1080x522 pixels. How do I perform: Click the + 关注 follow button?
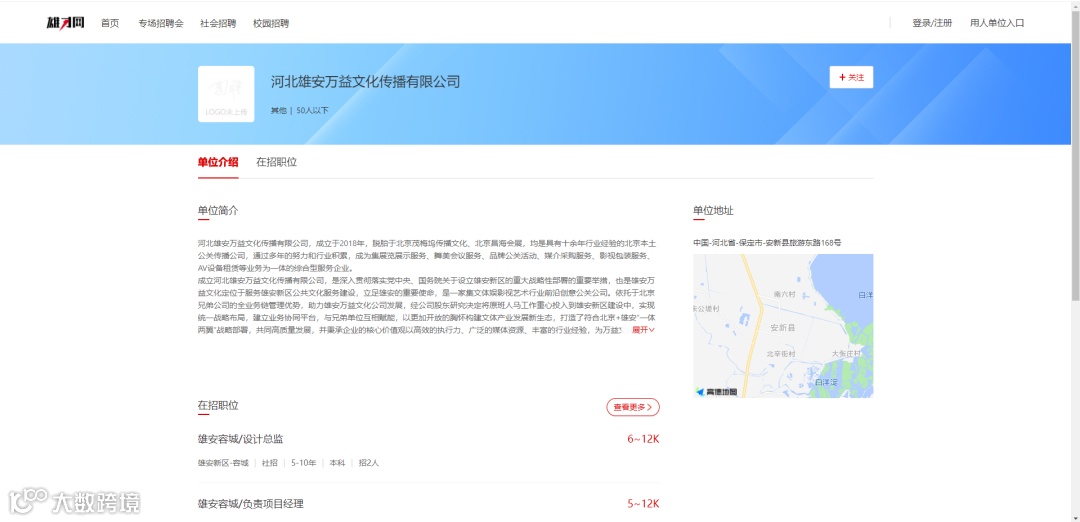(x=851, y=77)
